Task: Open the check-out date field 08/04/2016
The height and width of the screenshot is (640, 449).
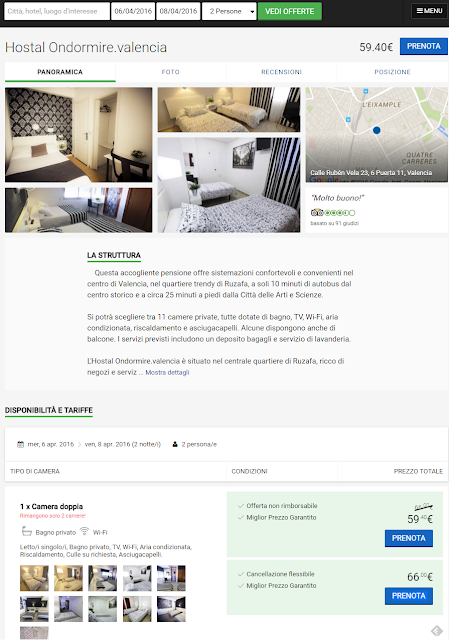Action: 178,11
